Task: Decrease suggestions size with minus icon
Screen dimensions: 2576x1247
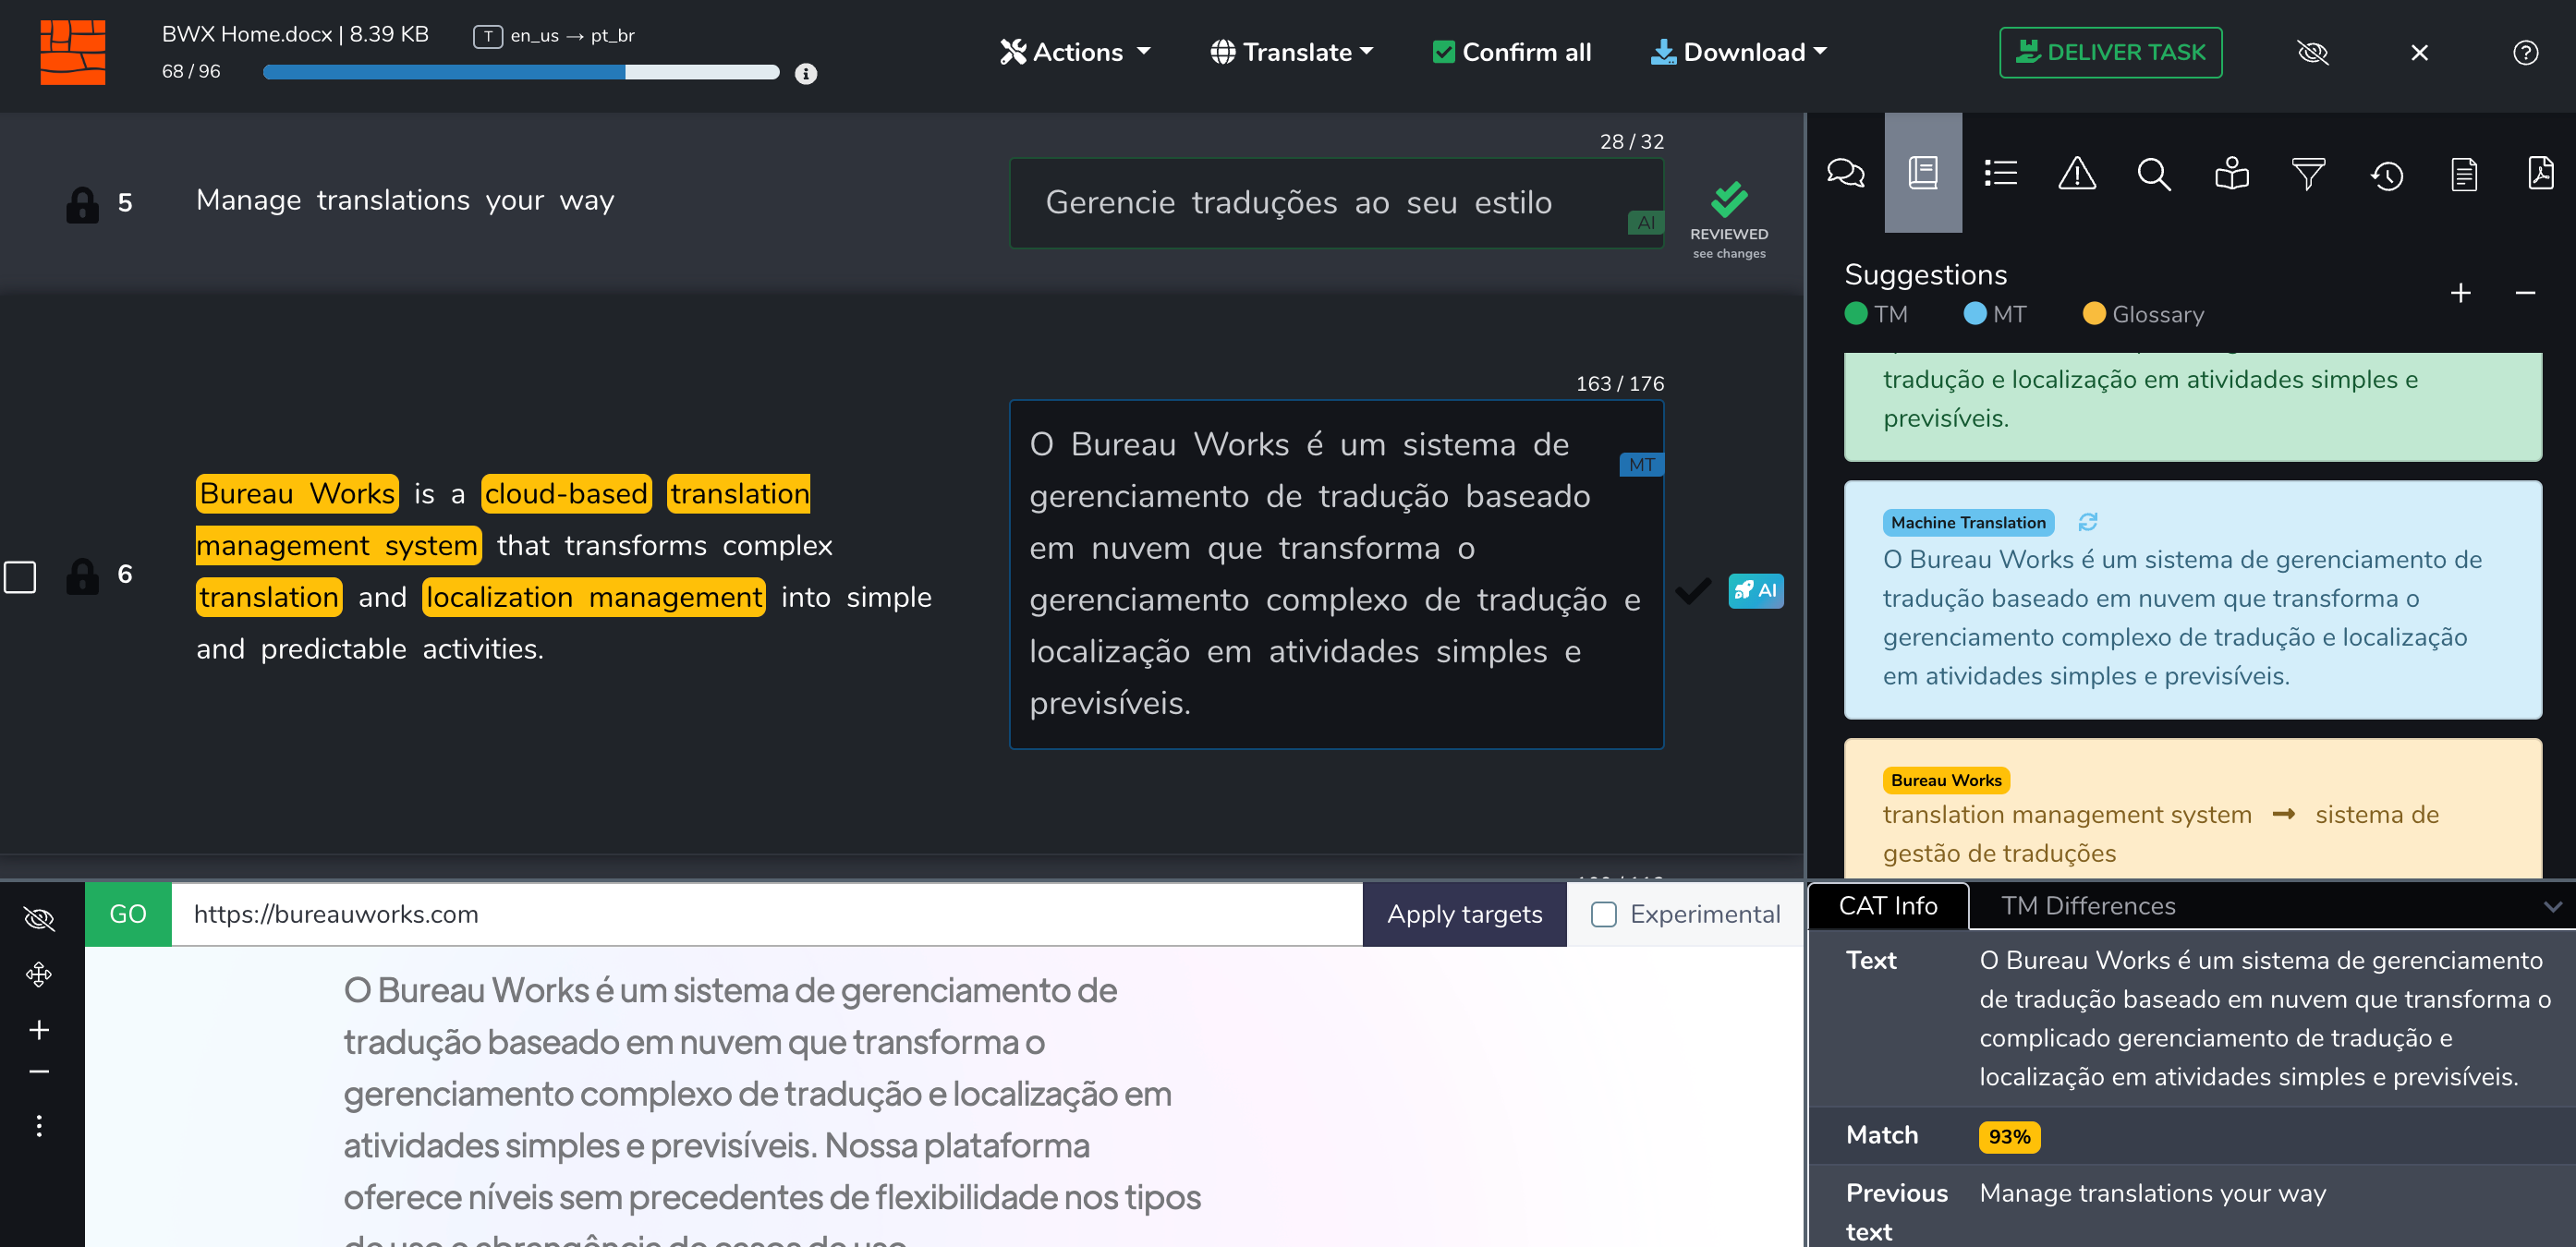Action: pos(2525,292)
